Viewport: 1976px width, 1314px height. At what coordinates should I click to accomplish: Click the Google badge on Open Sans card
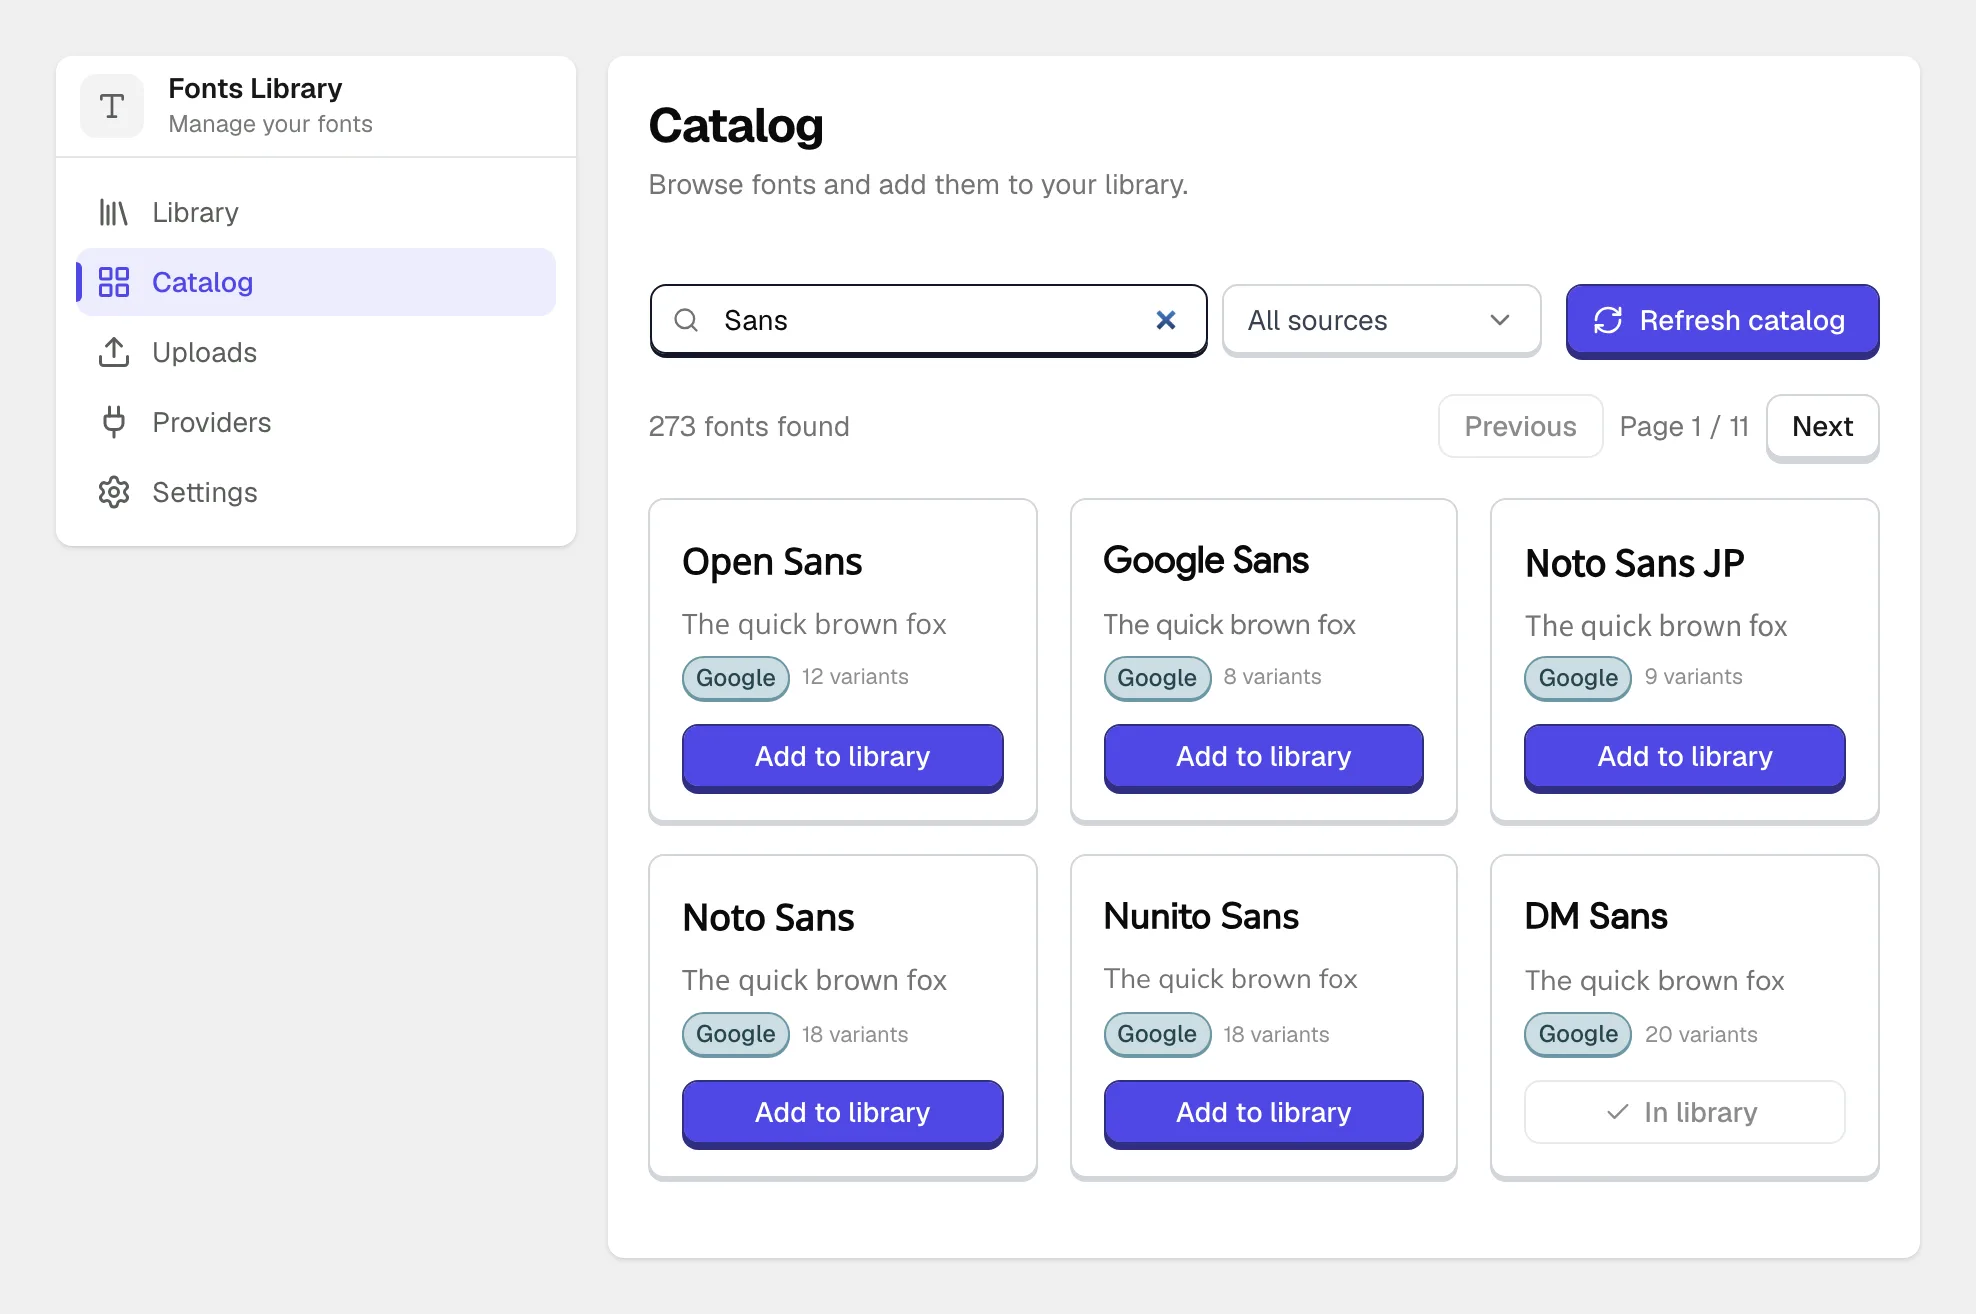736,678
